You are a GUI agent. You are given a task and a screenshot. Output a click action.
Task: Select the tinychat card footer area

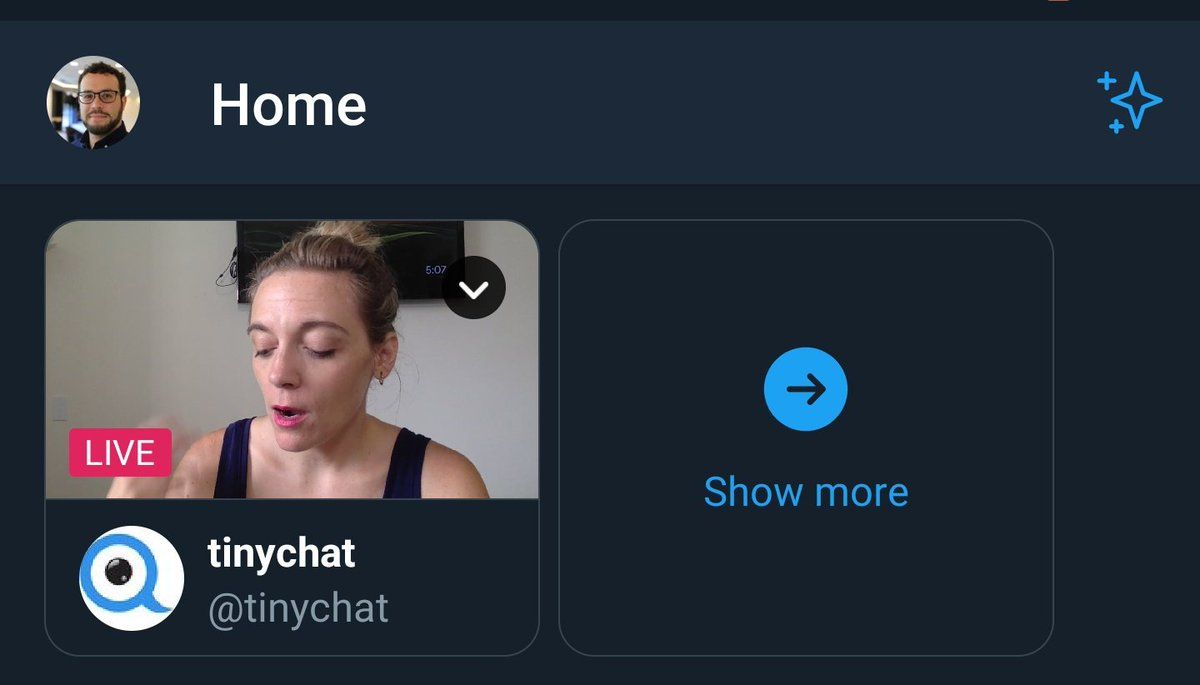(292, 577)
